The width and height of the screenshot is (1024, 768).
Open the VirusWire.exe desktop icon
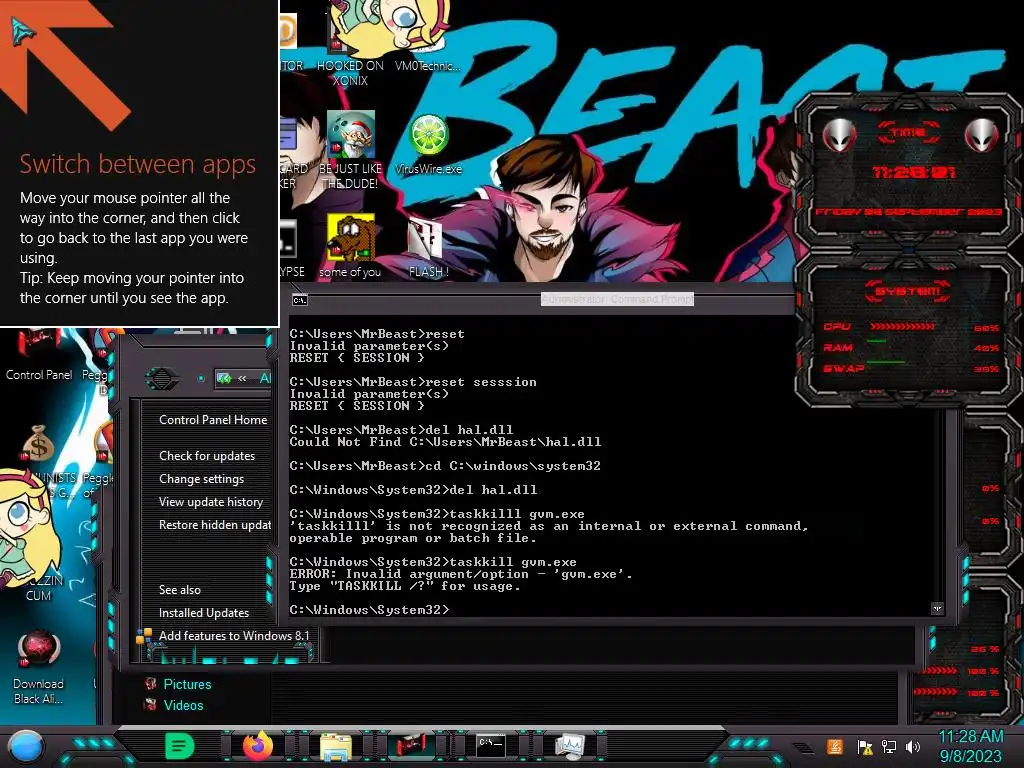click(428, 145)
